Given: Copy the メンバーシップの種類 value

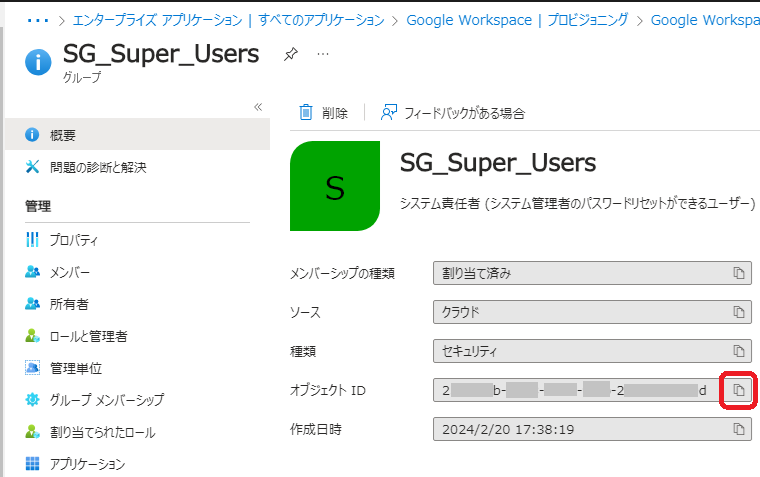Looking at the screenshot, I should tap(738, 273).
